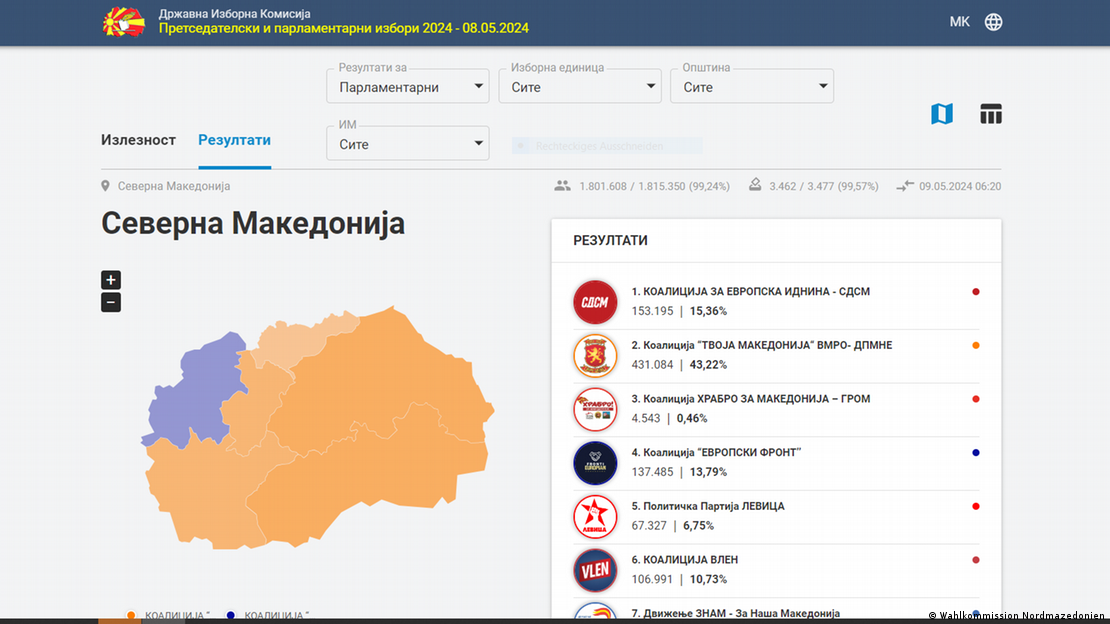Open the Резултати за dropdown

click(x=407, y=87)
